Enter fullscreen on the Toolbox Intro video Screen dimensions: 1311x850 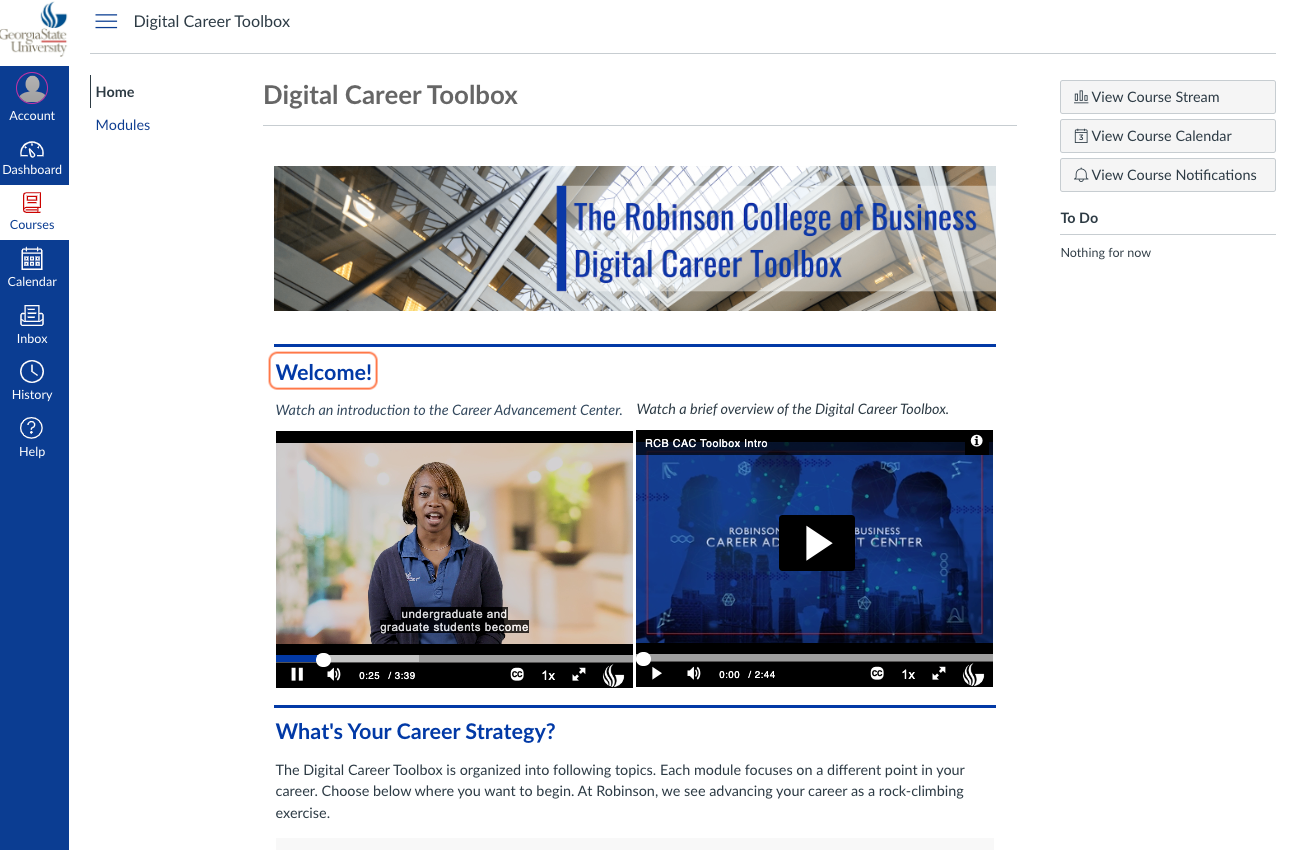click(x=939, y=675)
